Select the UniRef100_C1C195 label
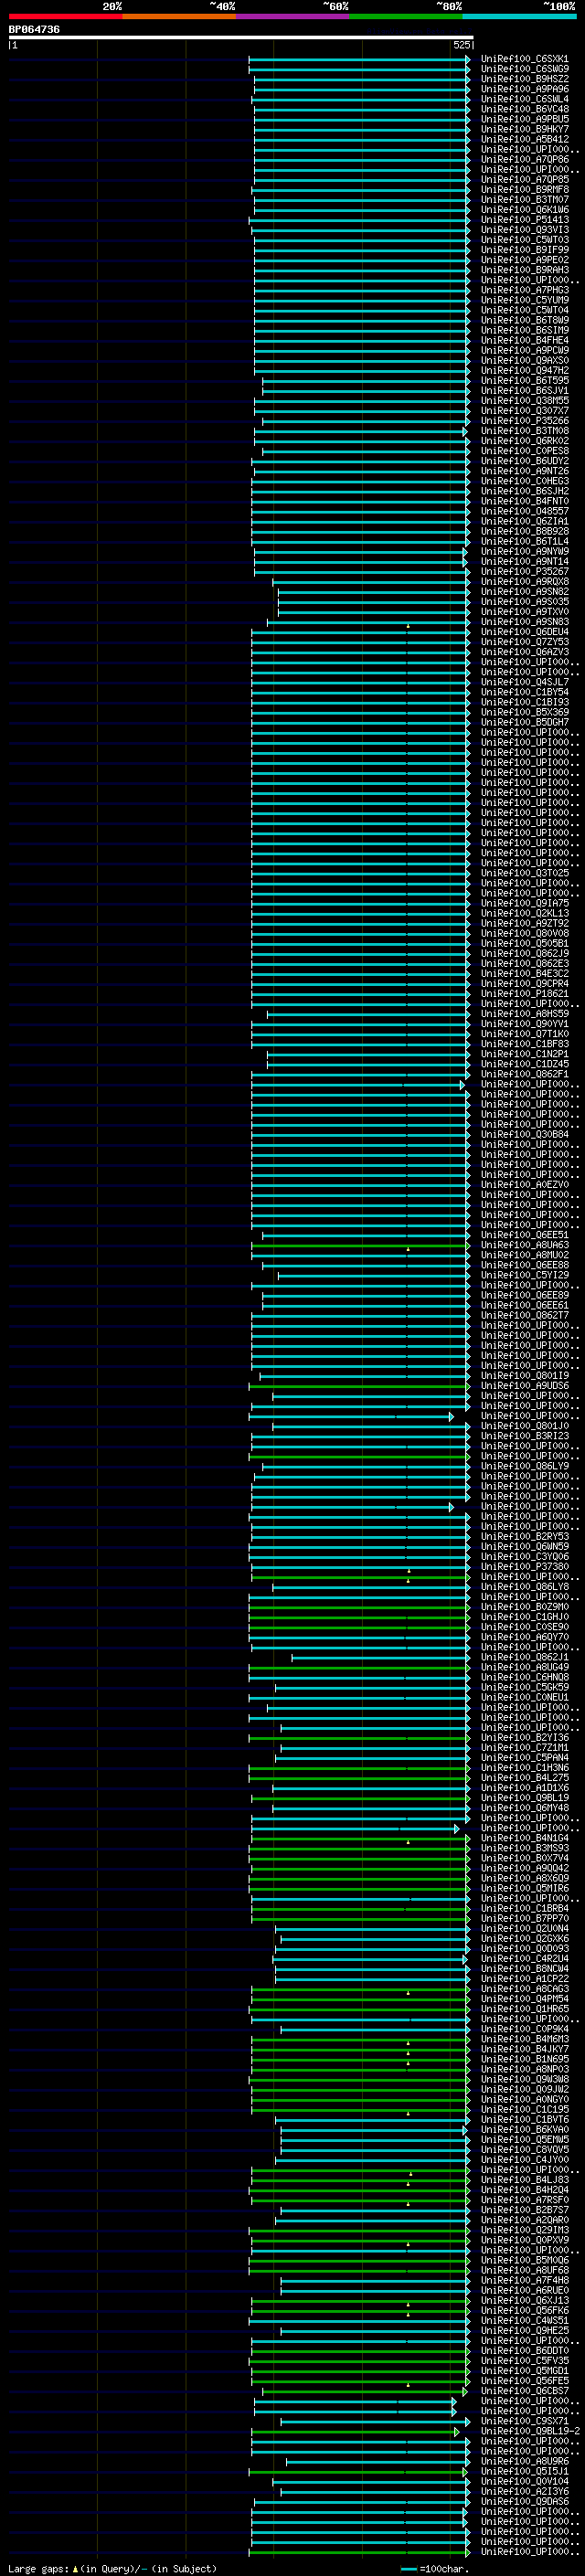Screen dimensions: 585x2576 click(x=525, y=2109)
